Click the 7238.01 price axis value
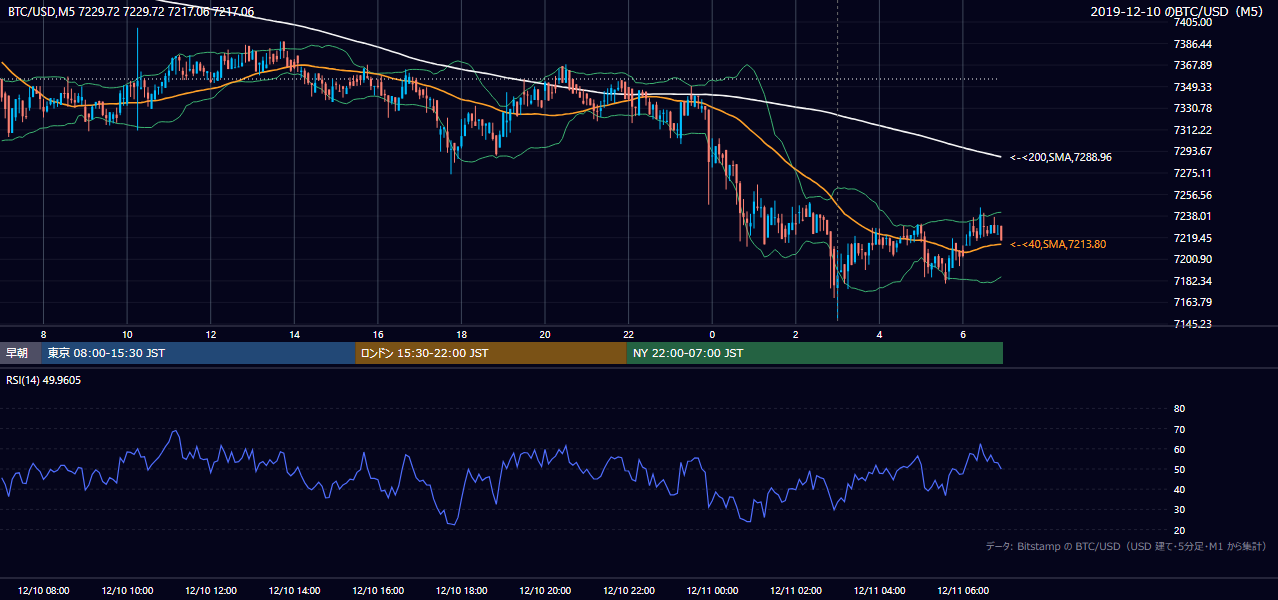Image resolution: width=1278 pixels, height=600 pixels. tap(1193, 216)
